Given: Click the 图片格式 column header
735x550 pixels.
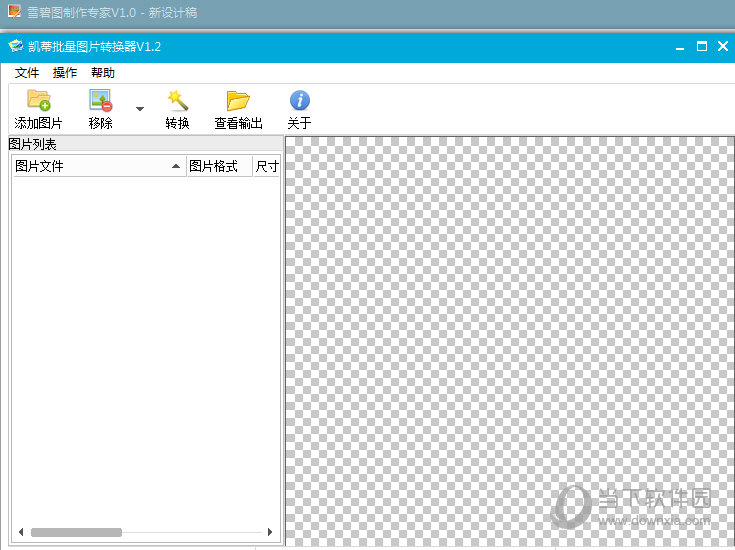Looking at the screenshot, I should (x=219, y=166).
